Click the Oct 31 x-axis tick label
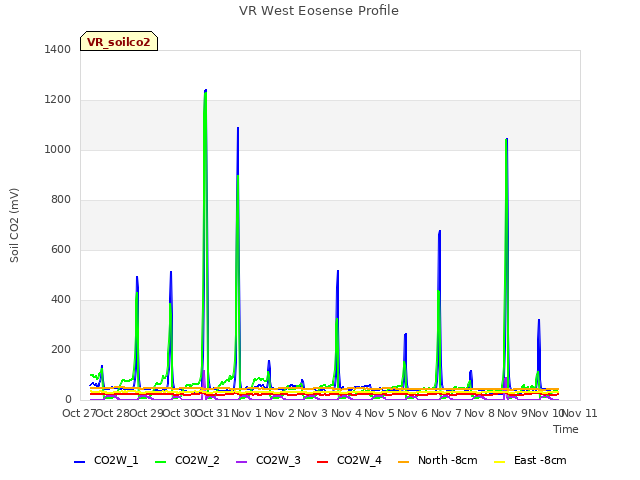The width and height of the screenshot is (640, 480). tap(212, 413)
